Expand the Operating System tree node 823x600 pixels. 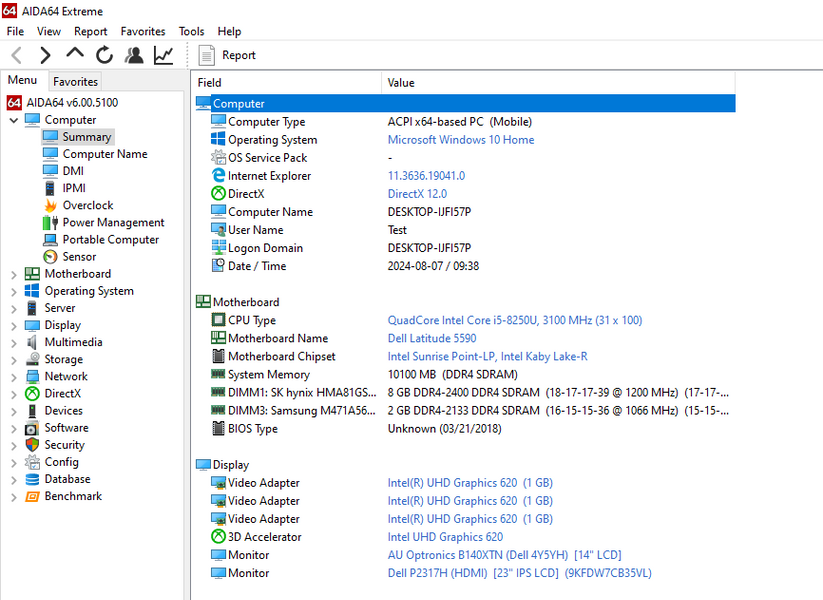click(x=14, y=291)
